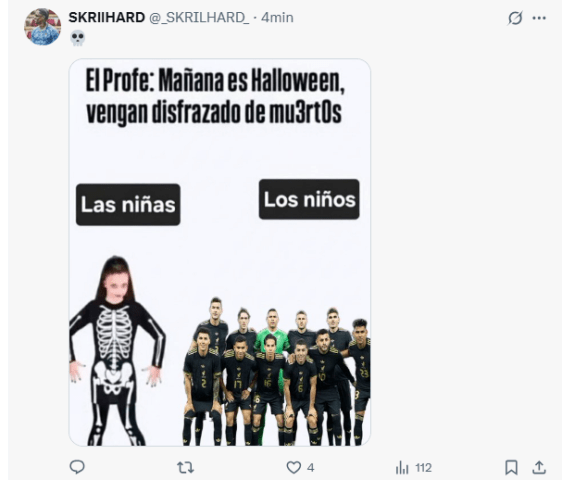Click the 4 likes count
Image resolution: width=562 pixels, height=480 pixels.
310,467
